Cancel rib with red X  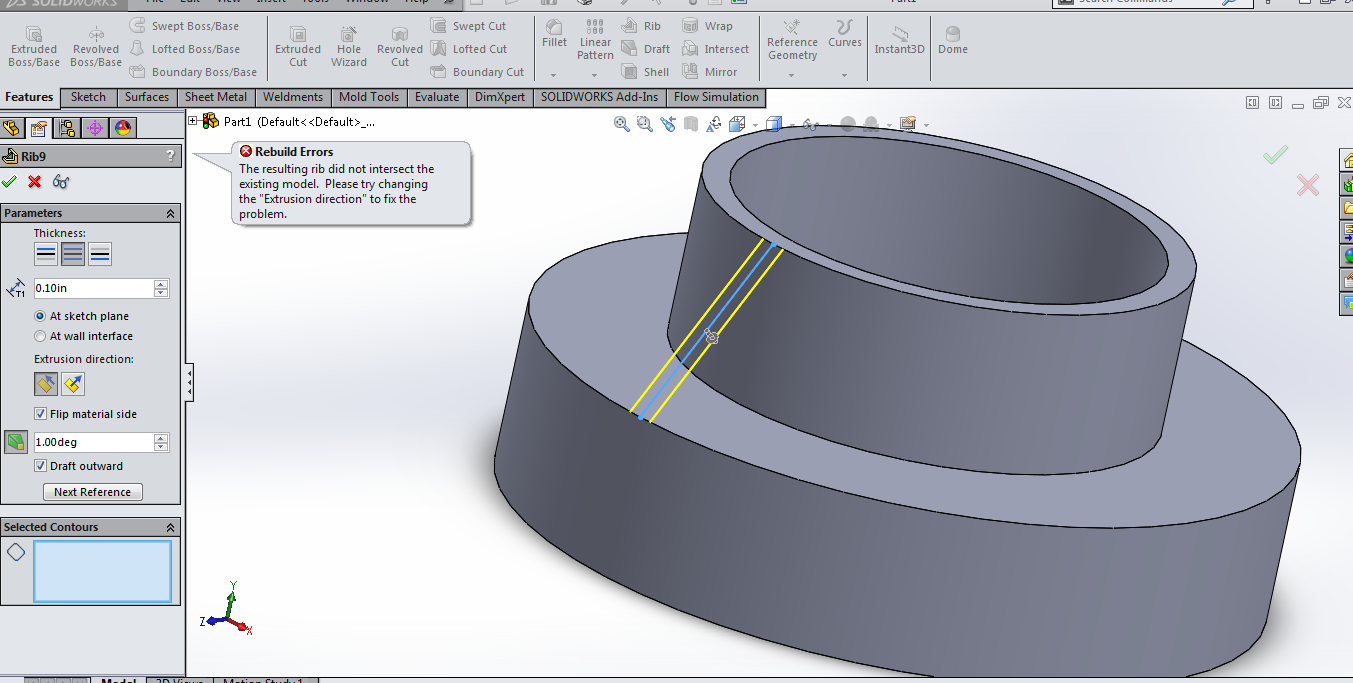(35, 181)
